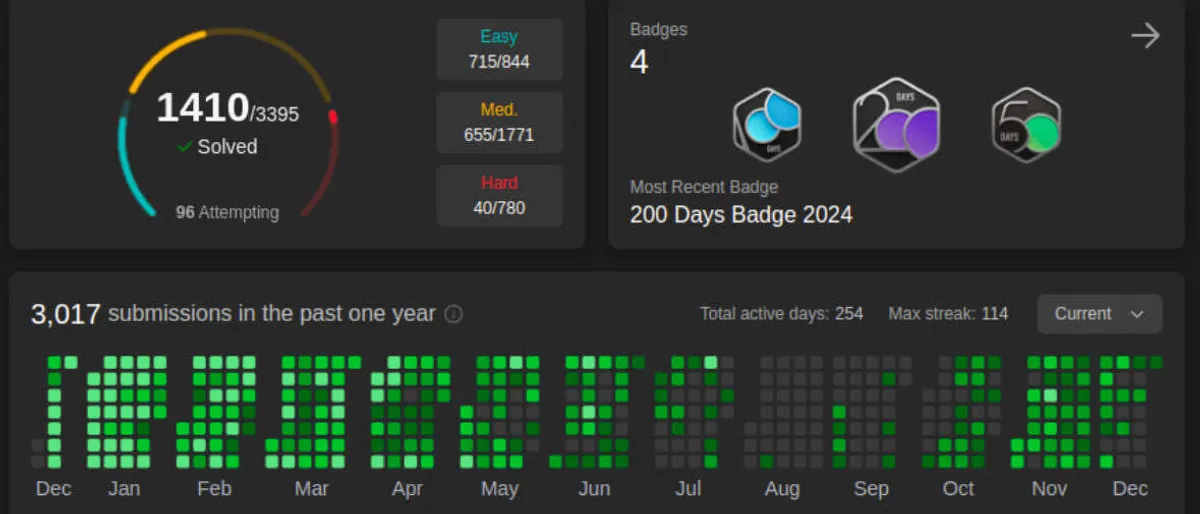Click the Max streak 114 stat
Screen dimensions: 1200x514
click(x=948, y=314)
